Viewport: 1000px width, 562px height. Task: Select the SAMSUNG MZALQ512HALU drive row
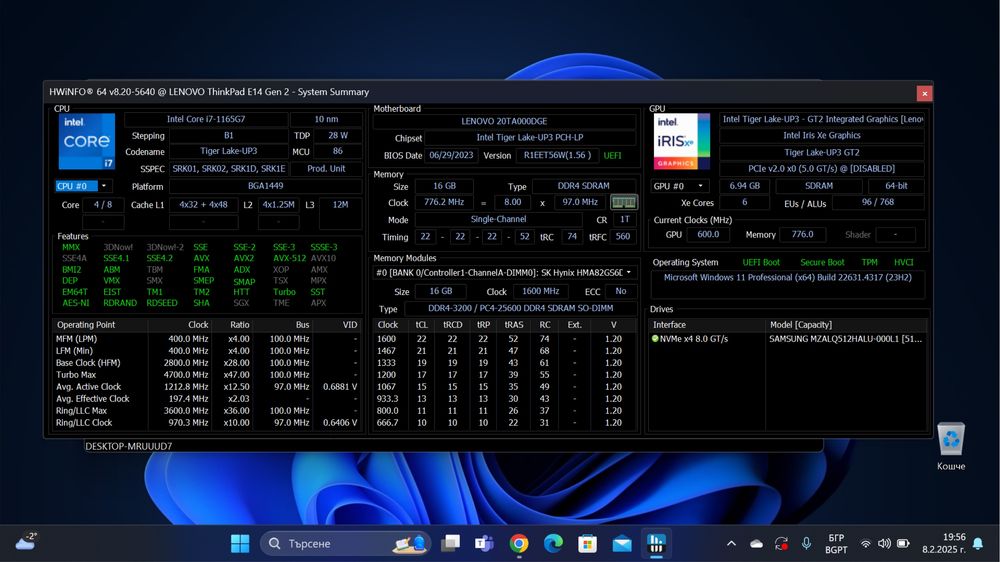point(788,339)
